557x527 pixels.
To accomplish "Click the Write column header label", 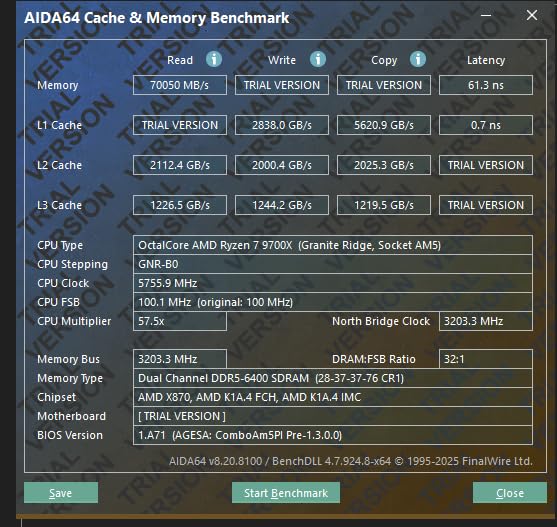I will click(282, 60).
